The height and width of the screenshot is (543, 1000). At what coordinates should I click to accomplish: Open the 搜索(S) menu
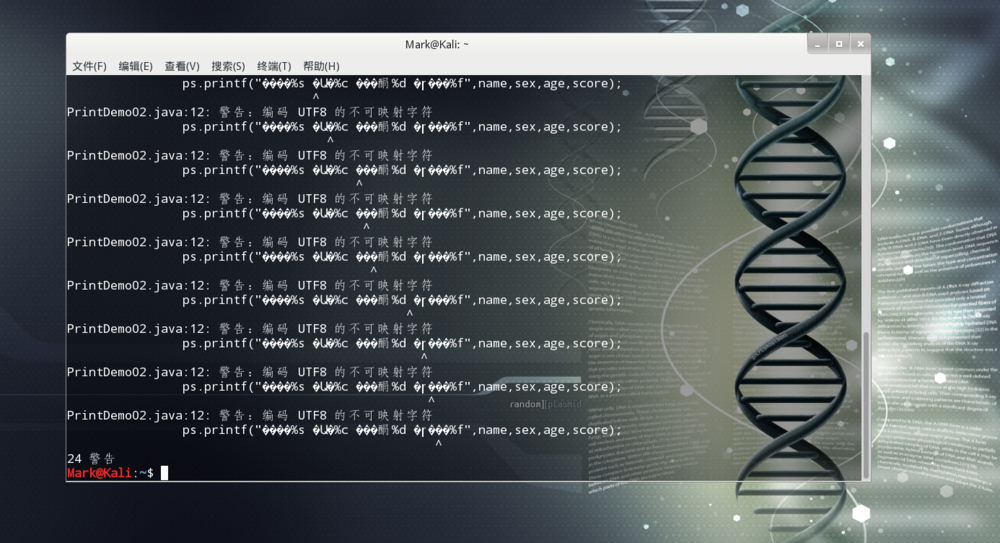click(228, 66)
